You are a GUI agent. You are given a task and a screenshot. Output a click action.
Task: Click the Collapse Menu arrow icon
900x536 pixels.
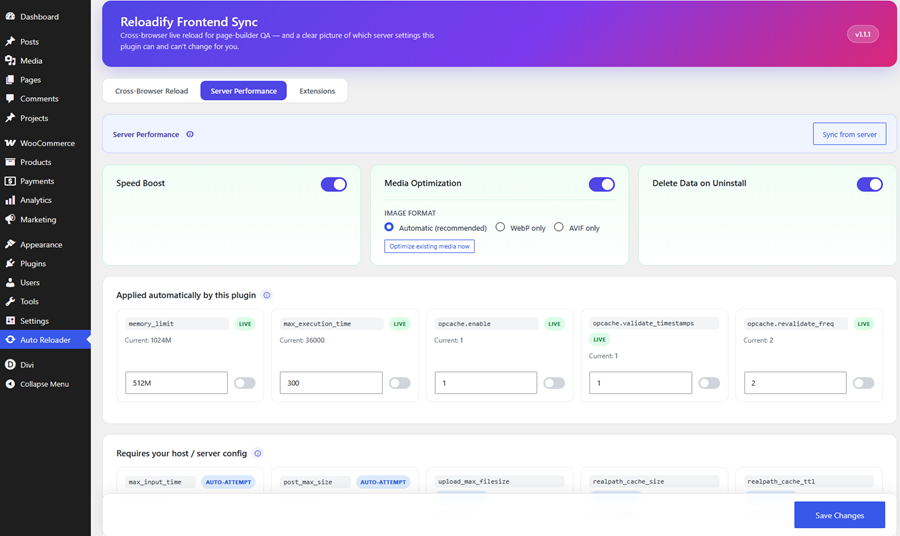coord(10,384)
